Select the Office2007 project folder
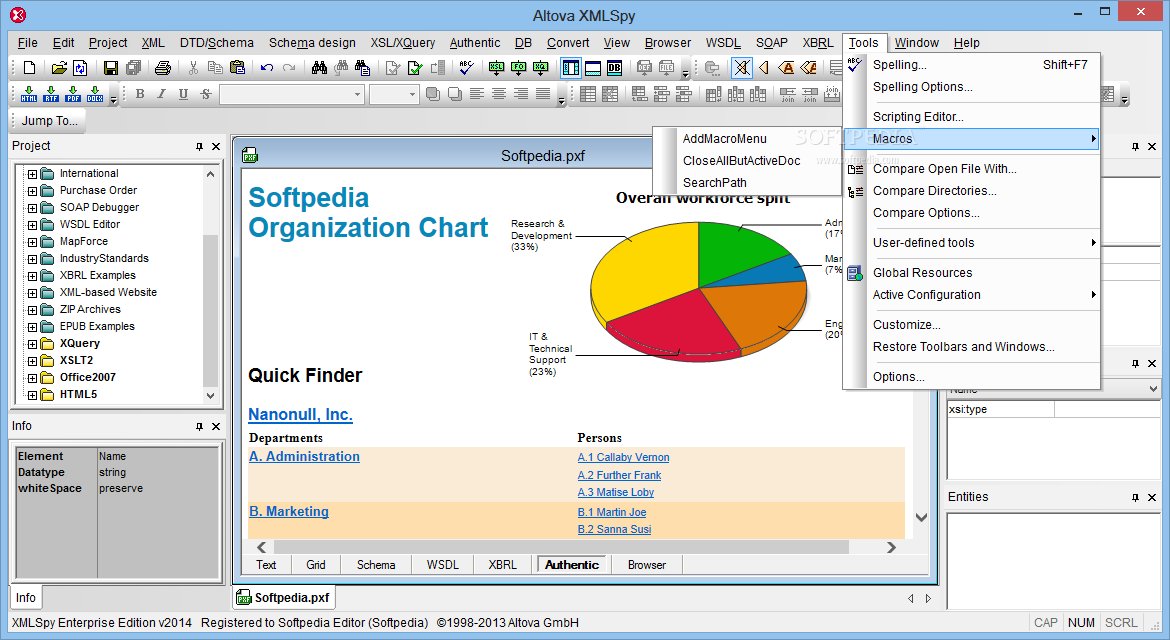Image resolution: width=1170 pixels, height=640 pixels. click(x=87, y=378)
